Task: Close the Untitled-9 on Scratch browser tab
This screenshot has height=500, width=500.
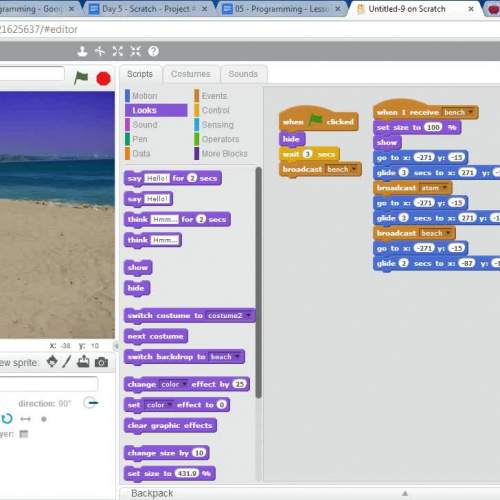Action: [x=471, y=9]
